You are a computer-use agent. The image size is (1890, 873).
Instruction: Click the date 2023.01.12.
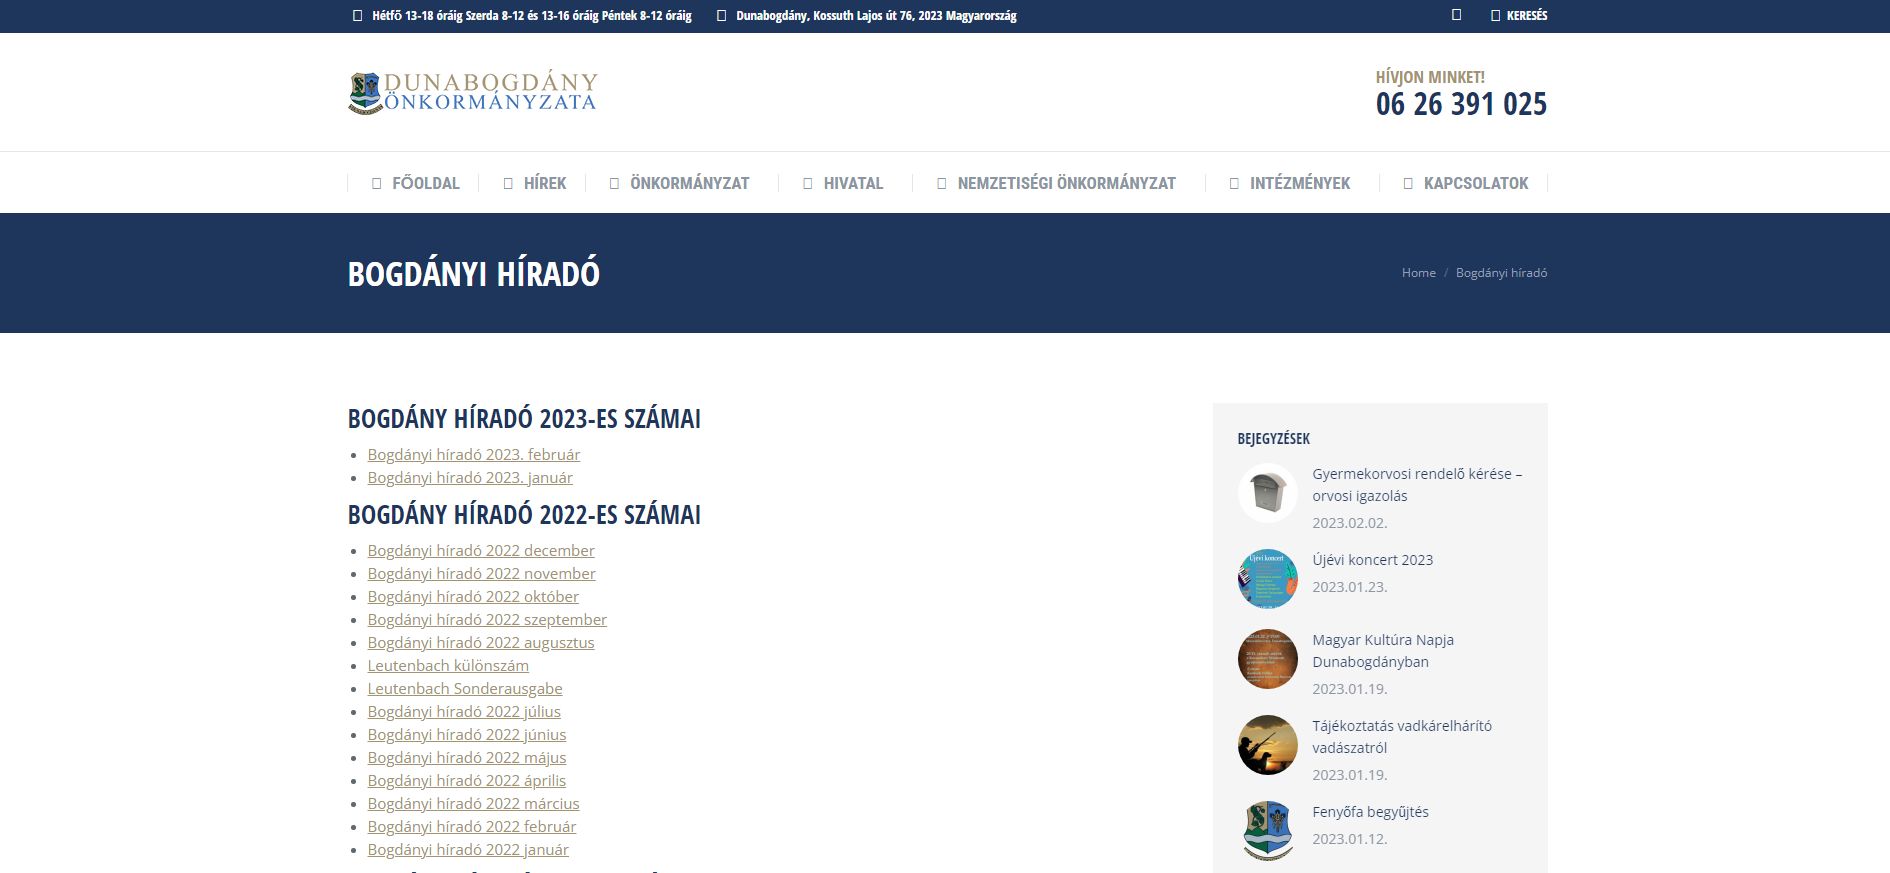[x=1349, y=839]
